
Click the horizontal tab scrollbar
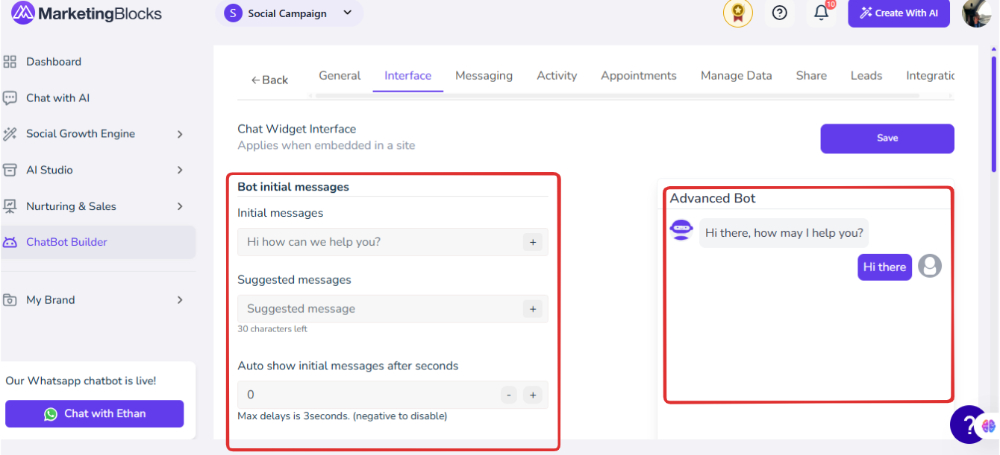pyautogui.click(x=617, y=96)
